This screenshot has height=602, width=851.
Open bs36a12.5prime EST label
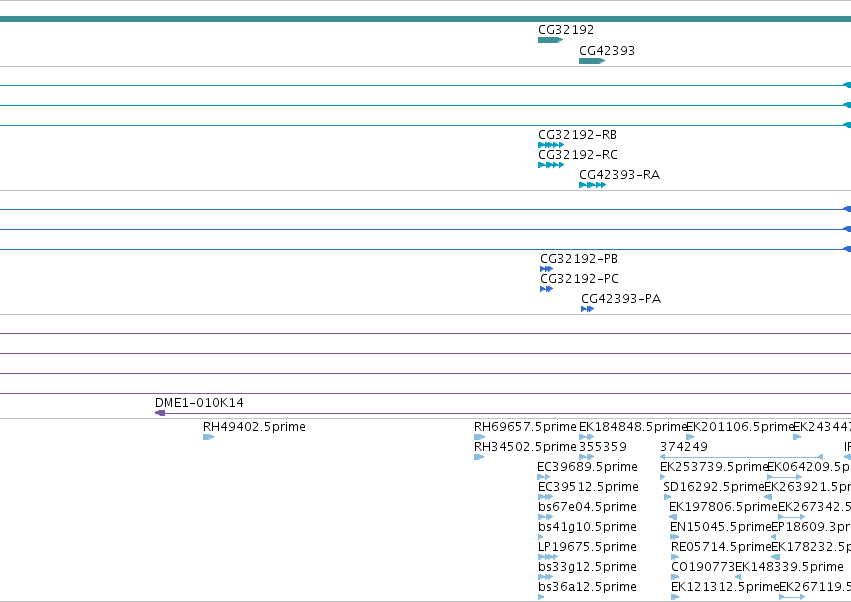(587, 587)
